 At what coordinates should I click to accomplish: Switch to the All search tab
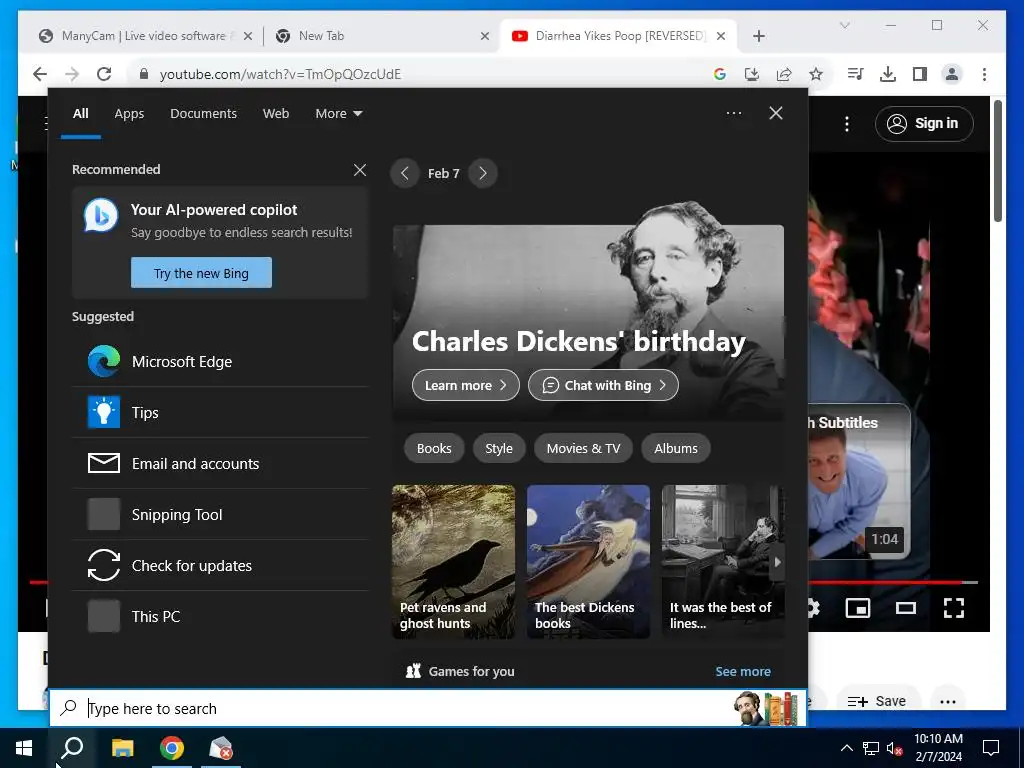(x=80, y=114)
